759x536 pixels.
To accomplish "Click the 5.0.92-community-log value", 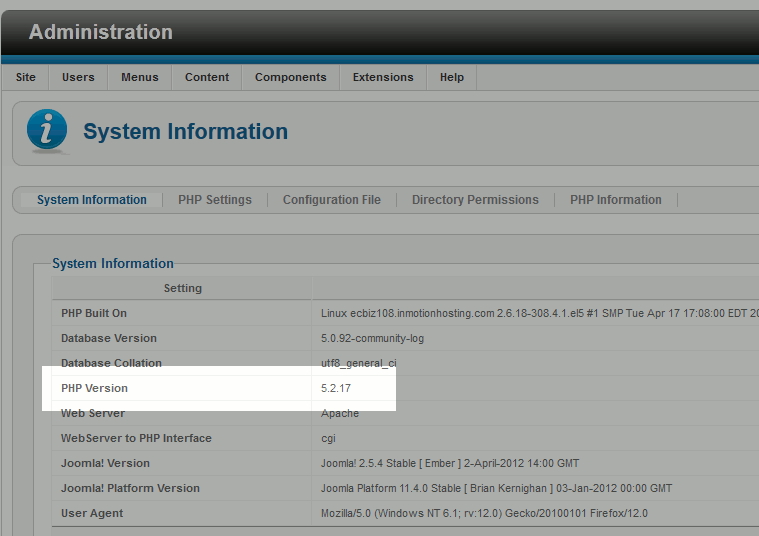I will pyautogui.click(x=372, y=338).
